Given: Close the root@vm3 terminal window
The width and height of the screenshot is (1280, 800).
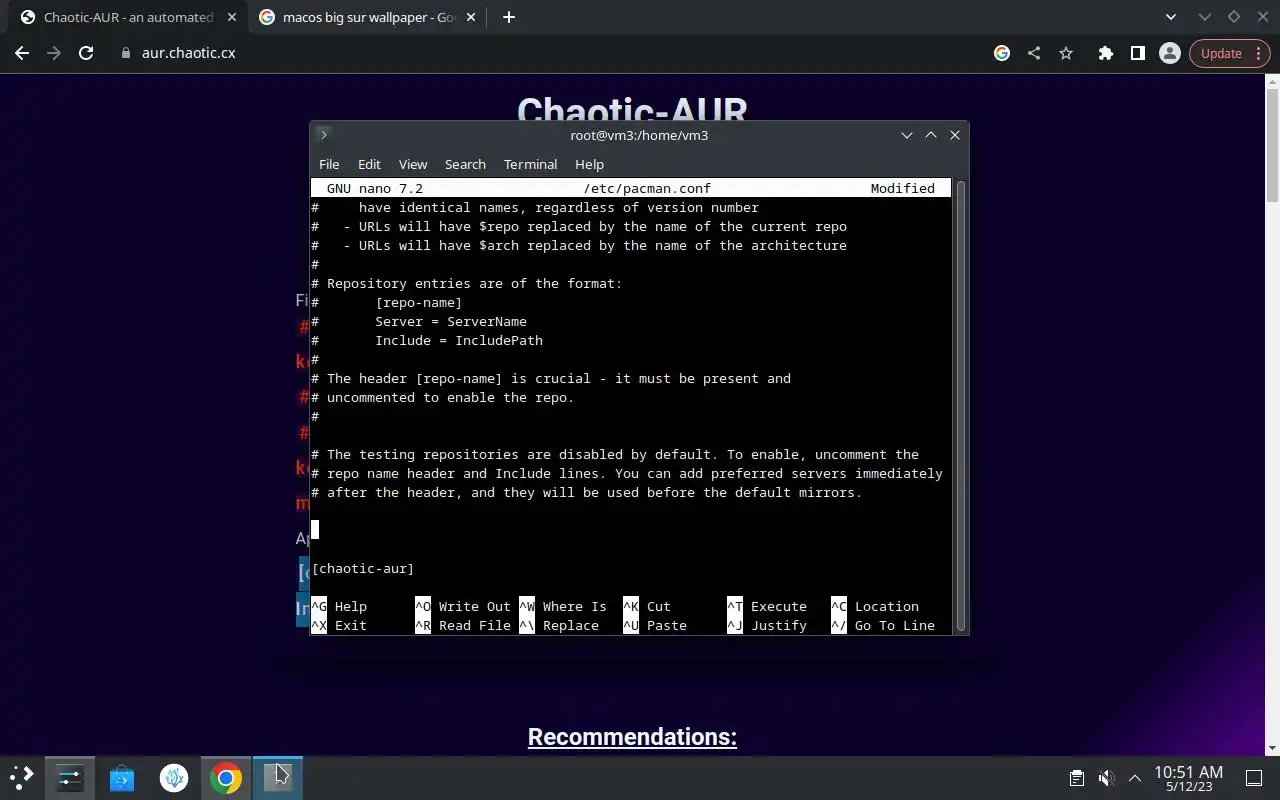Looking at the screenshot, I should [x=955, y=135].
